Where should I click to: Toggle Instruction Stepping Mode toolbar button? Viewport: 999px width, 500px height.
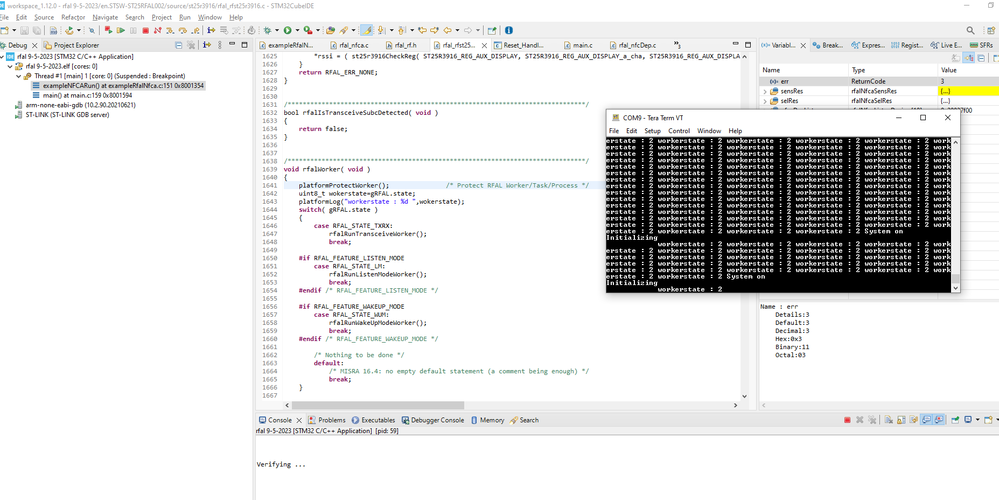coord(212,30)
